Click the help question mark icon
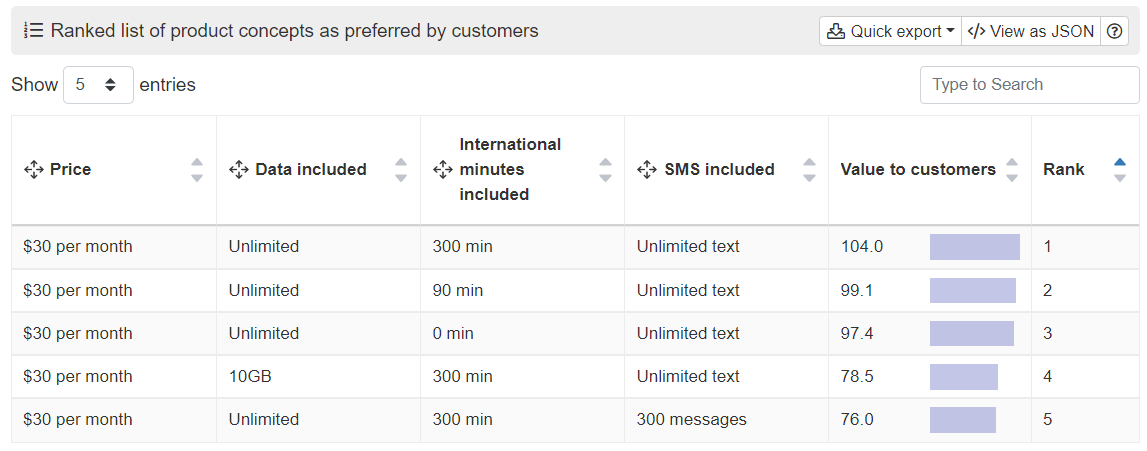This screenshot has height=451, width=1147. pyautogui.click(x=1114, y=31)
